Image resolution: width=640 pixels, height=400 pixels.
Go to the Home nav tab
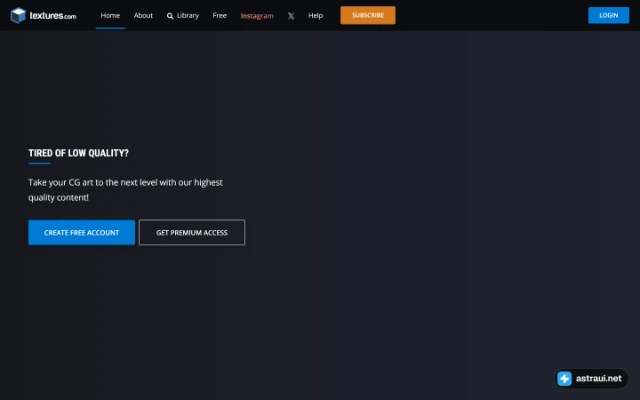[x=110, y=16]
